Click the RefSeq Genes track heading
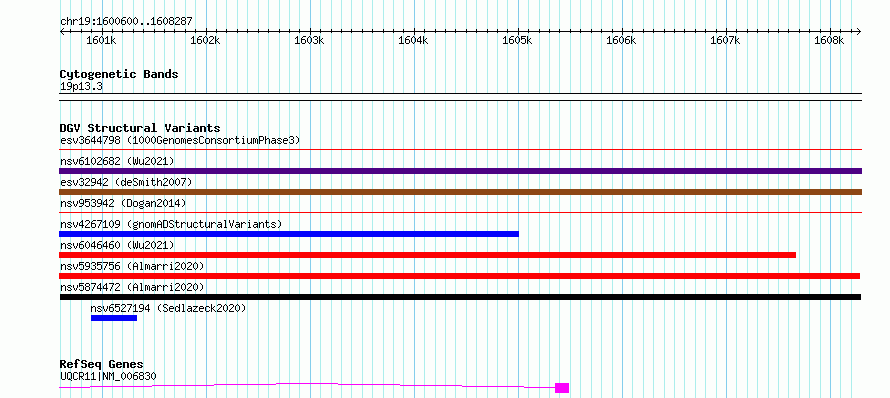This screenshot has width=890, height=398. [x=102, y=364]
